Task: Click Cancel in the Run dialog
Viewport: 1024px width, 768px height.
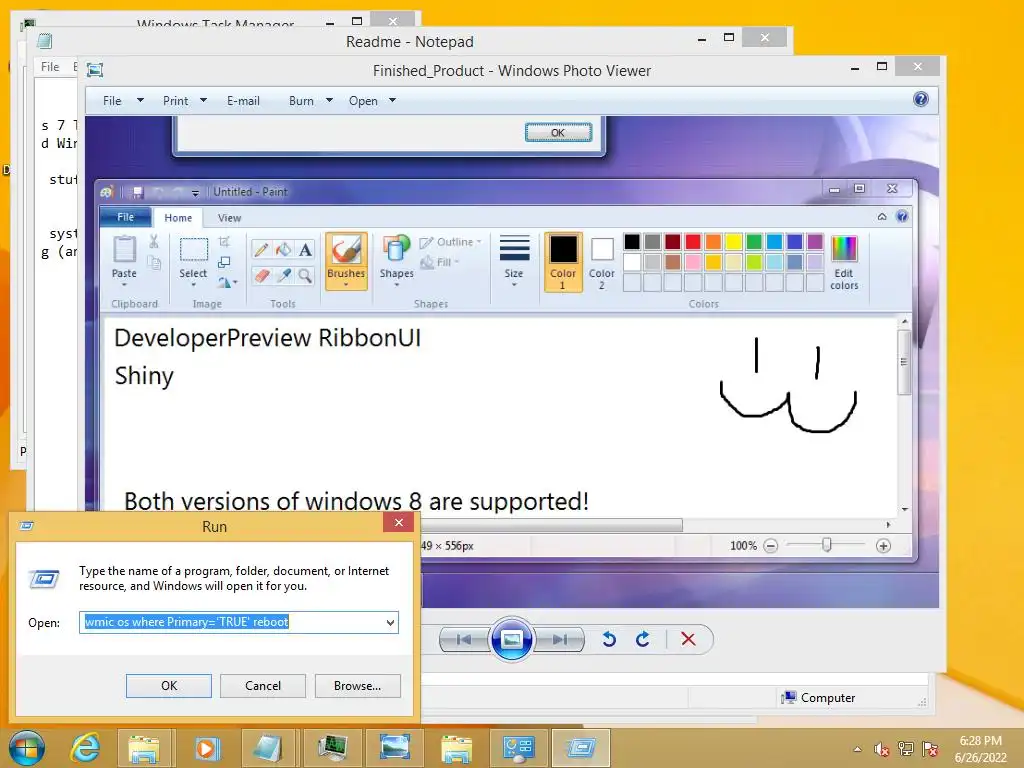Action: pos(263,686)
